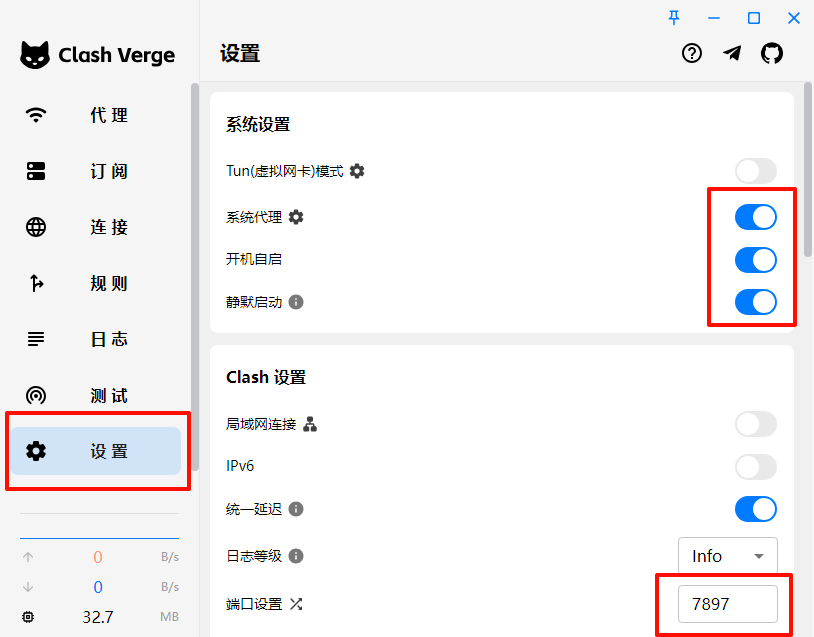
Task: Click the port number field showing 7897
Action: click(729, 604)
